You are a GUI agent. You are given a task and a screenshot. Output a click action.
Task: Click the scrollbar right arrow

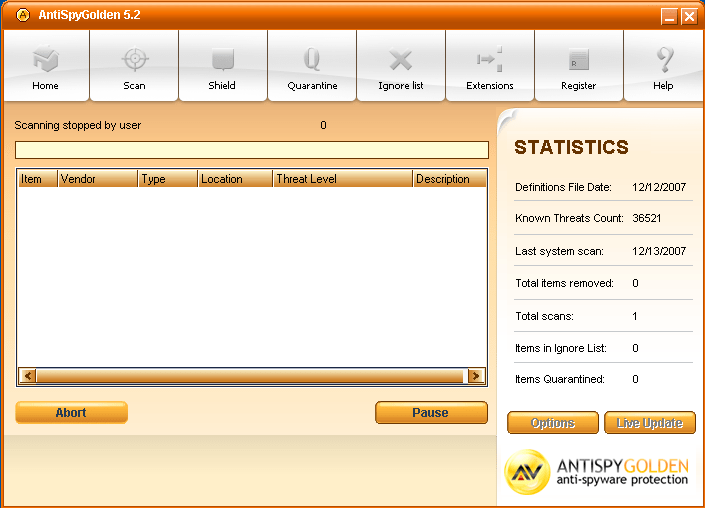tap(476, 376)
